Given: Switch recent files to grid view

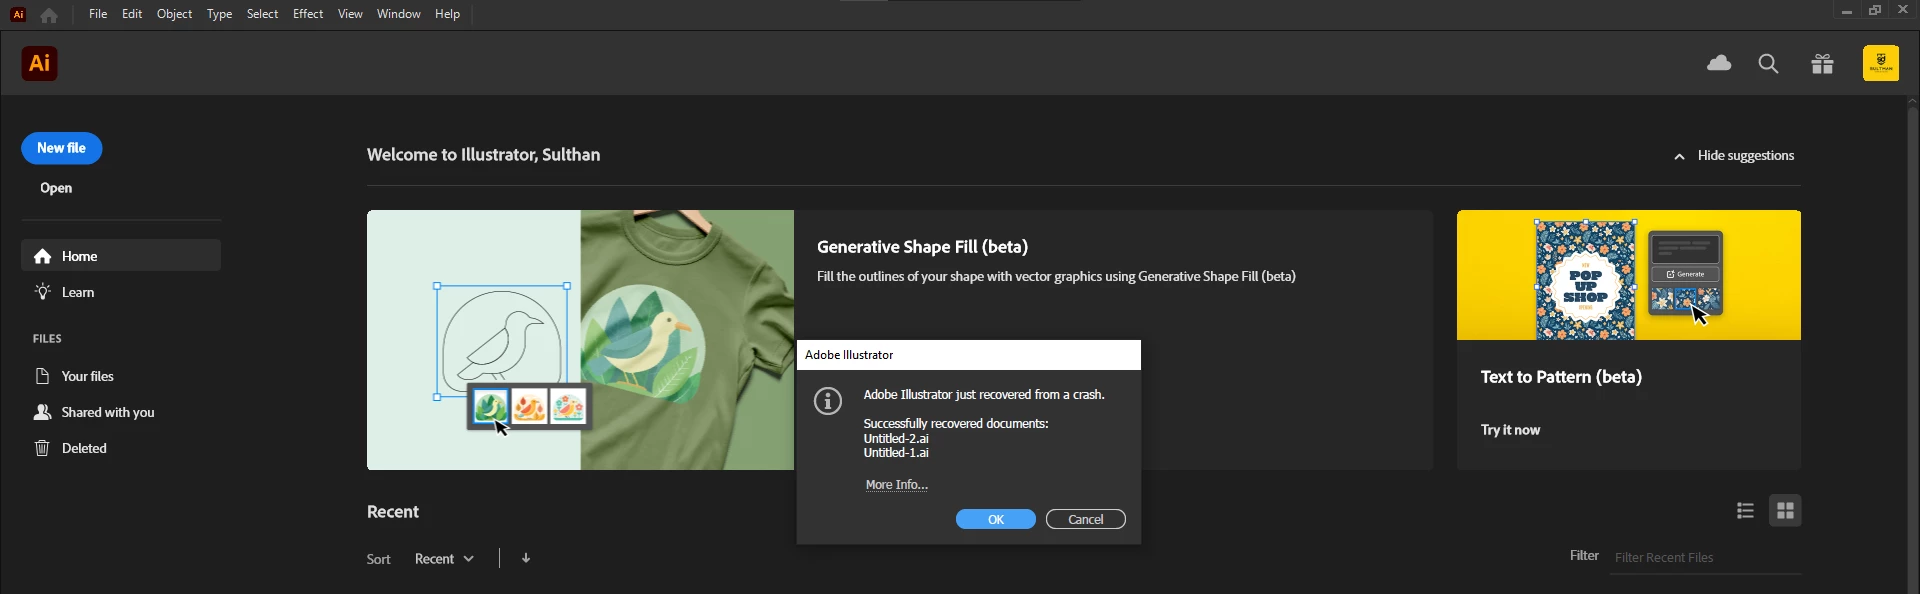Looking at the screenshot, I should tap(1785, 511).
